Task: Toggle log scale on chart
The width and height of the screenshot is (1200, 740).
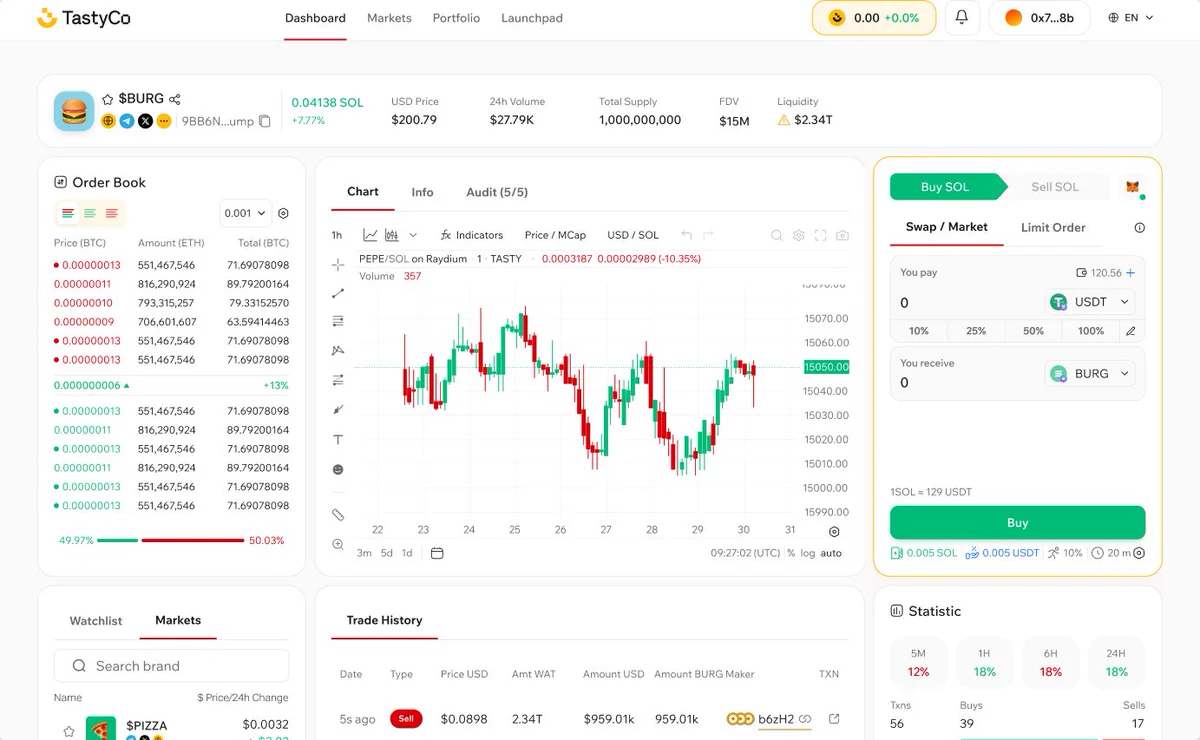Action: [x=807, y=553]
